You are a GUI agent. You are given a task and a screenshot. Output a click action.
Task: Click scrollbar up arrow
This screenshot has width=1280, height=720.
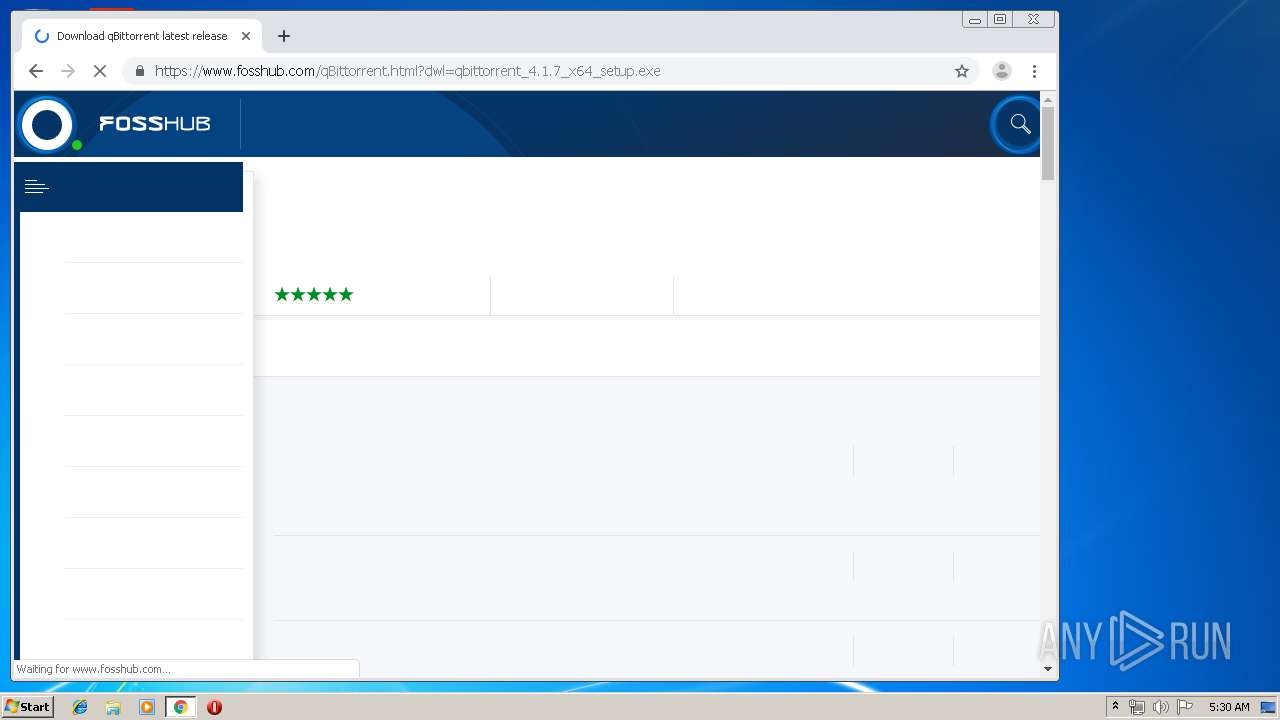pos(1048,100)
